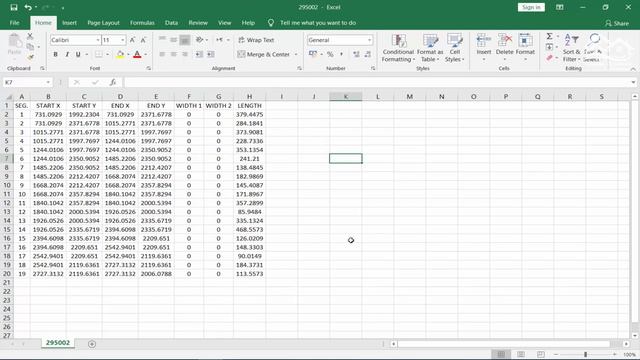Click the Paste clipboard icon
640x360 pixels.
[x=15, y=41]
